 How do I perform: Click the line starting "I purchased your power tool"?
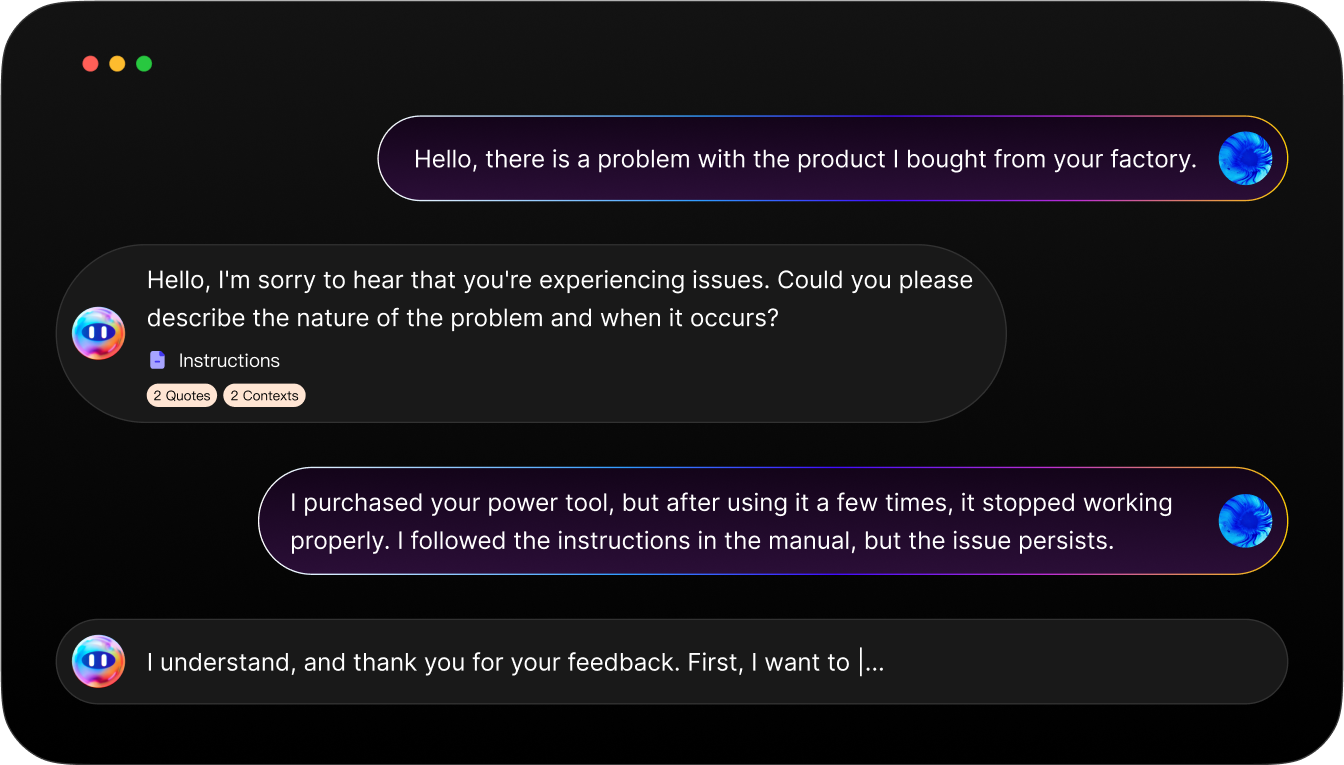[x=730, y=502]
